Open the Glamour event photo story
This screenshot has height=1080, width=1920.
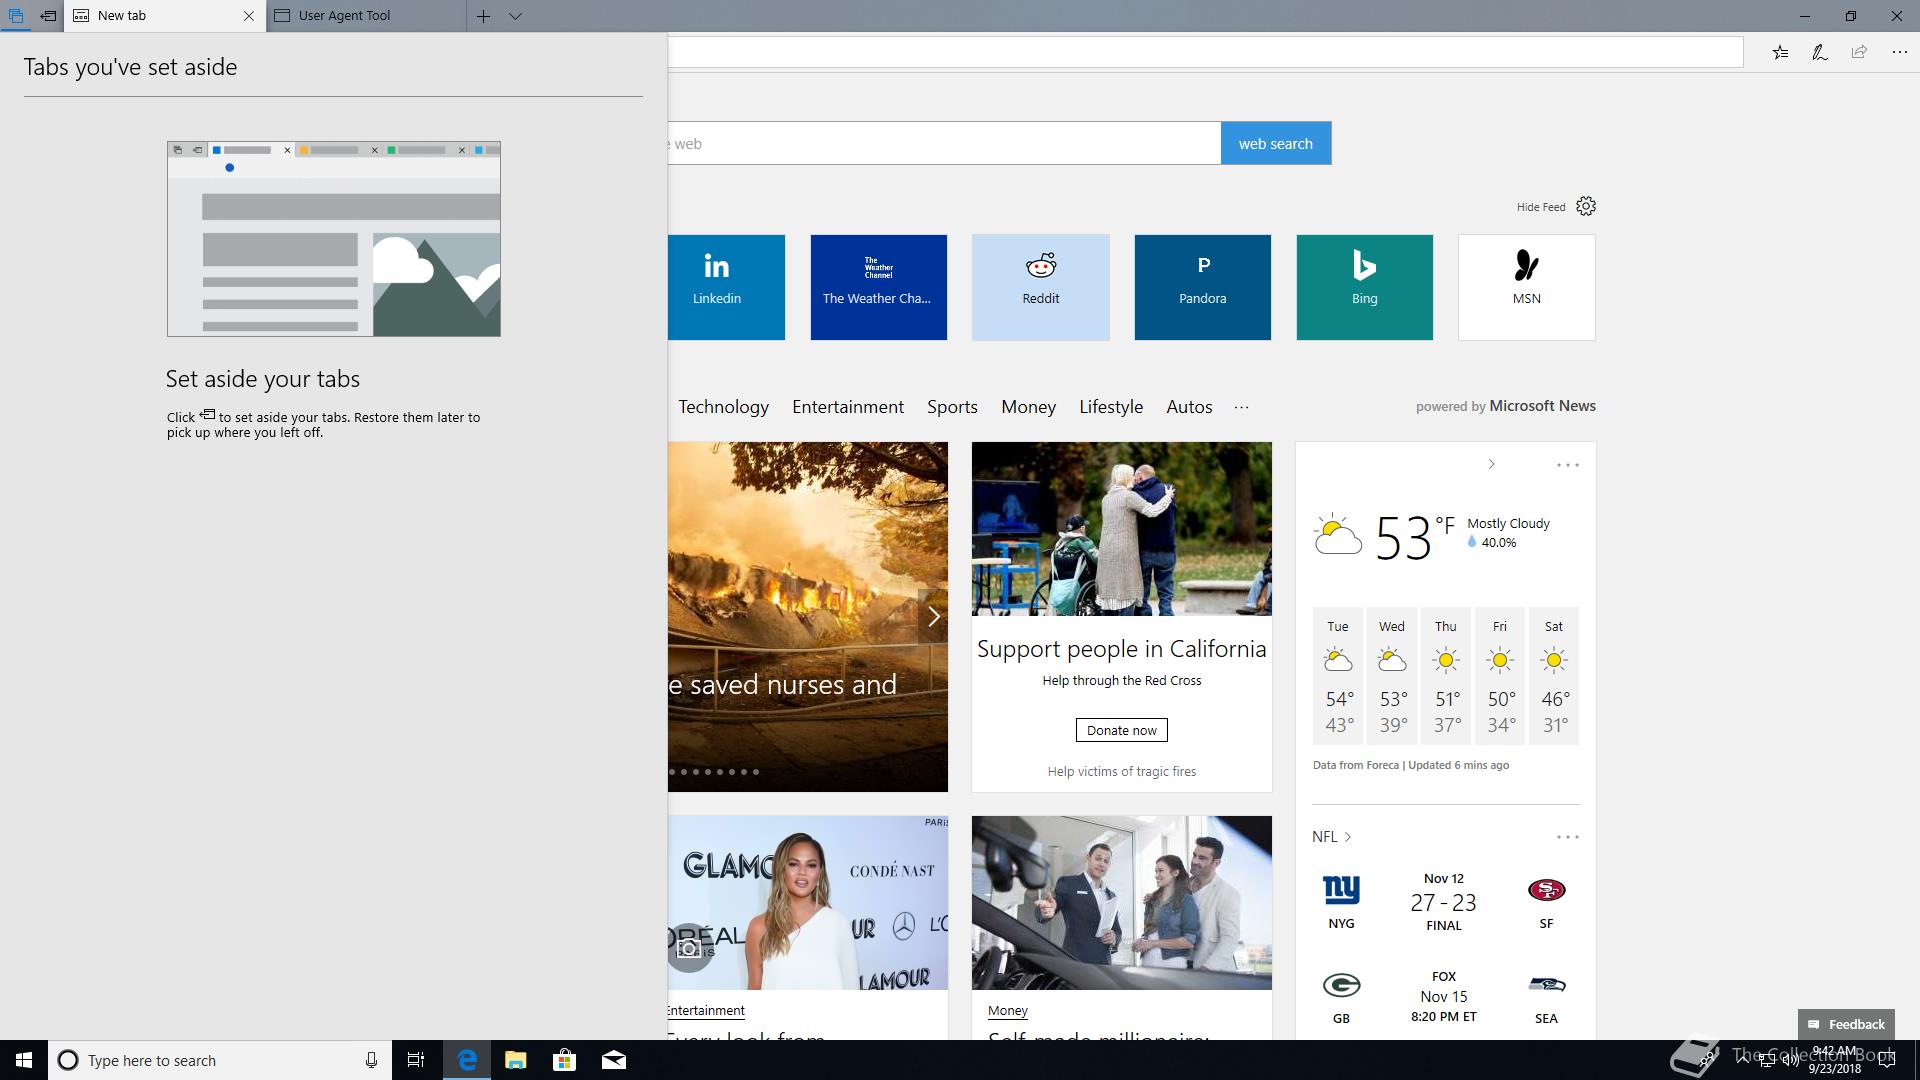click(x=808, y=903)
